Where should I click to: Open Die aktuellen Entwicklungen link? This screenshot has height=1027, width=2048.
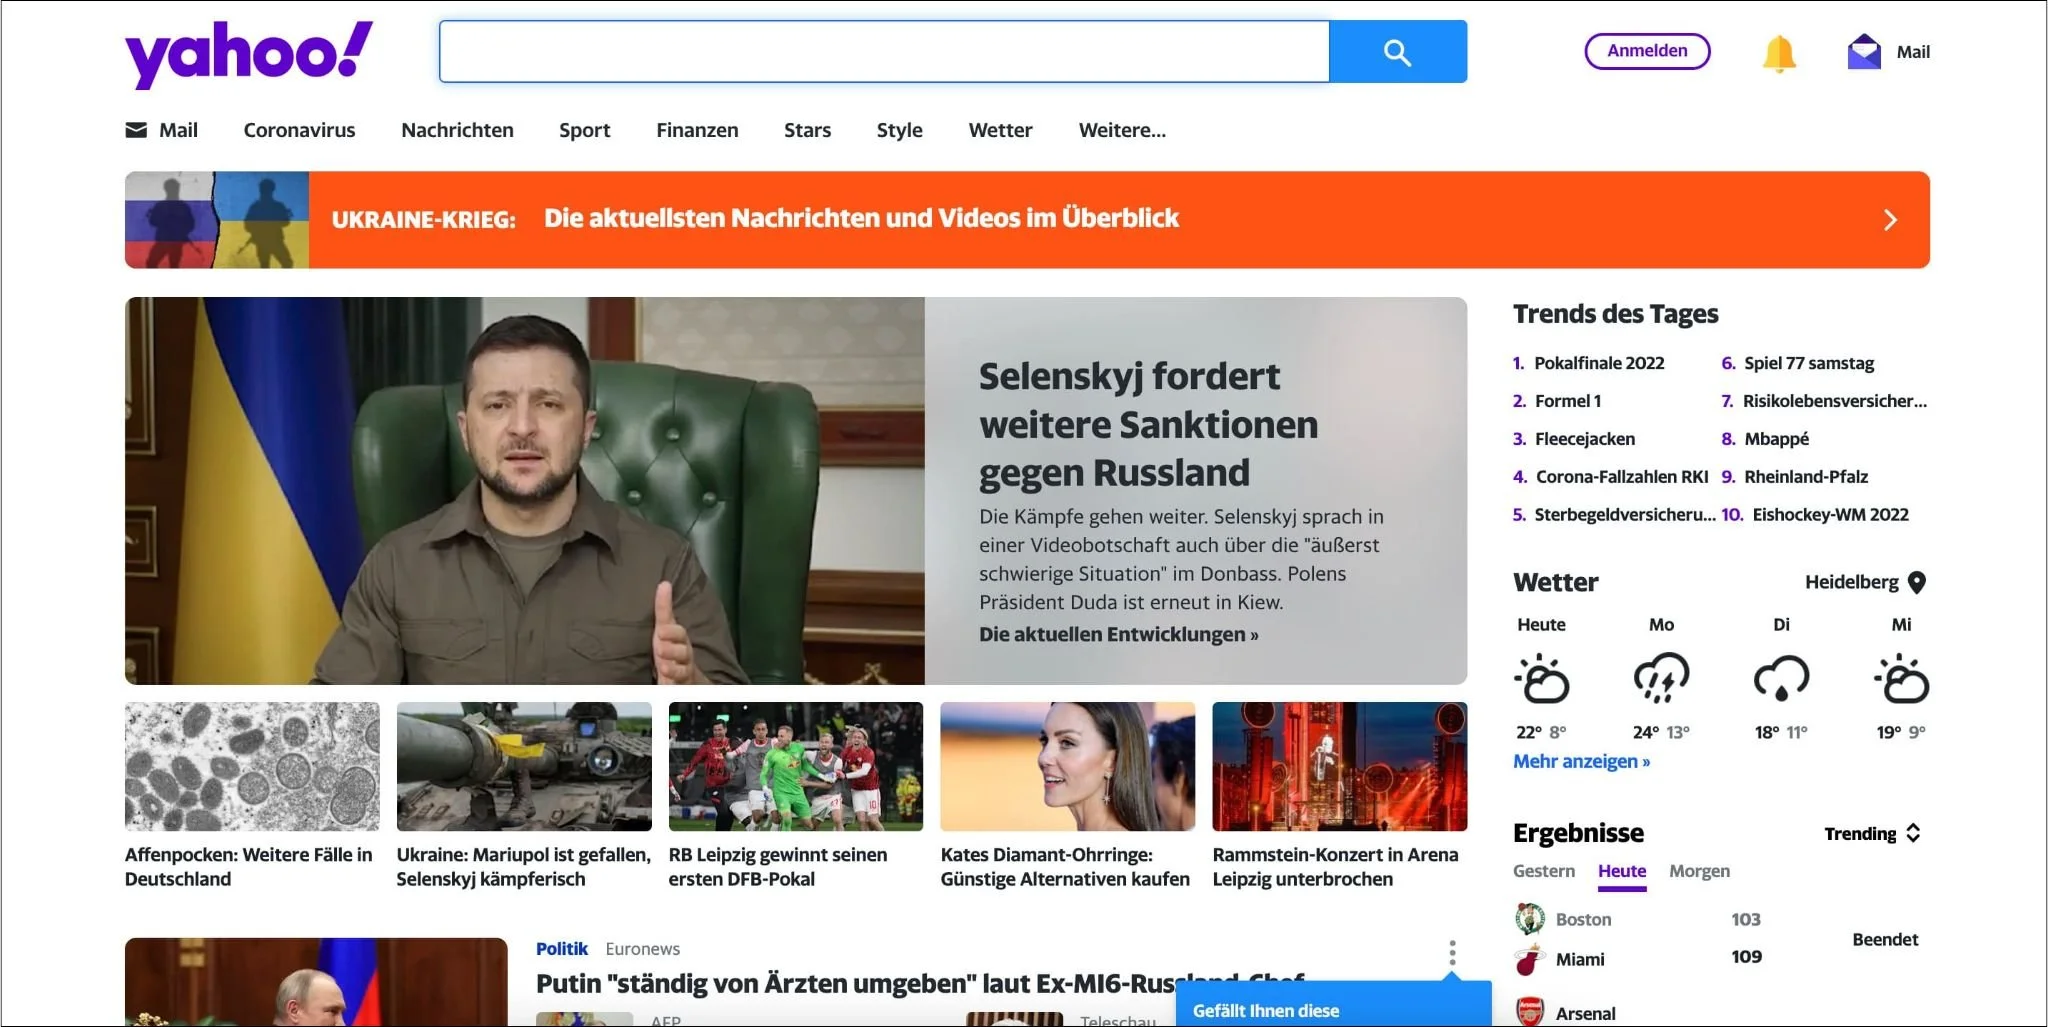(1118, 634)
